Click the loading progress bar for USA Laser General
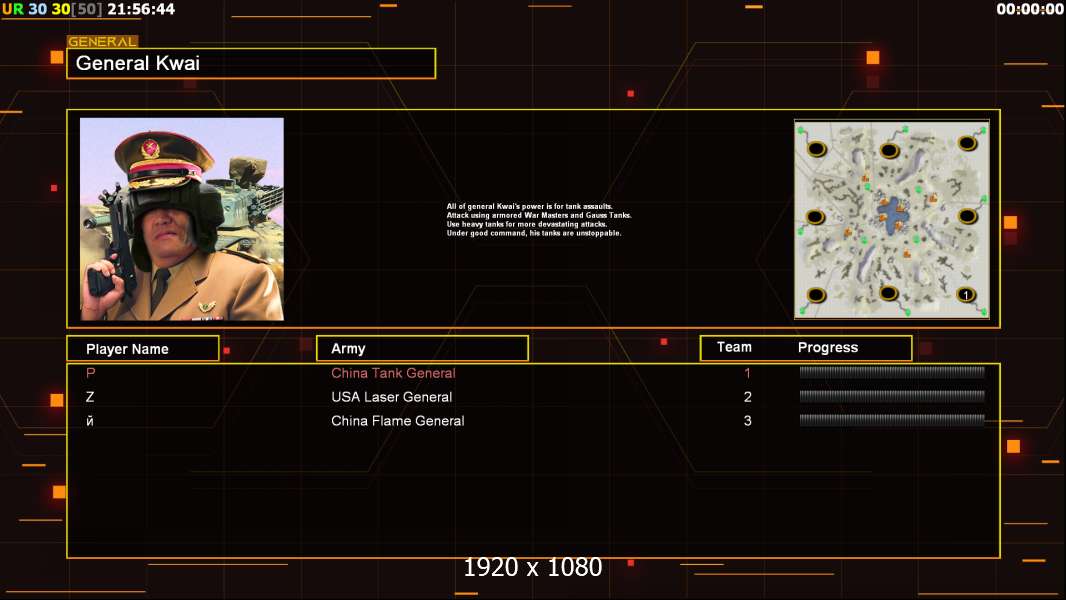This screenshot has height=600, width=1066. (x=892, y=396)
